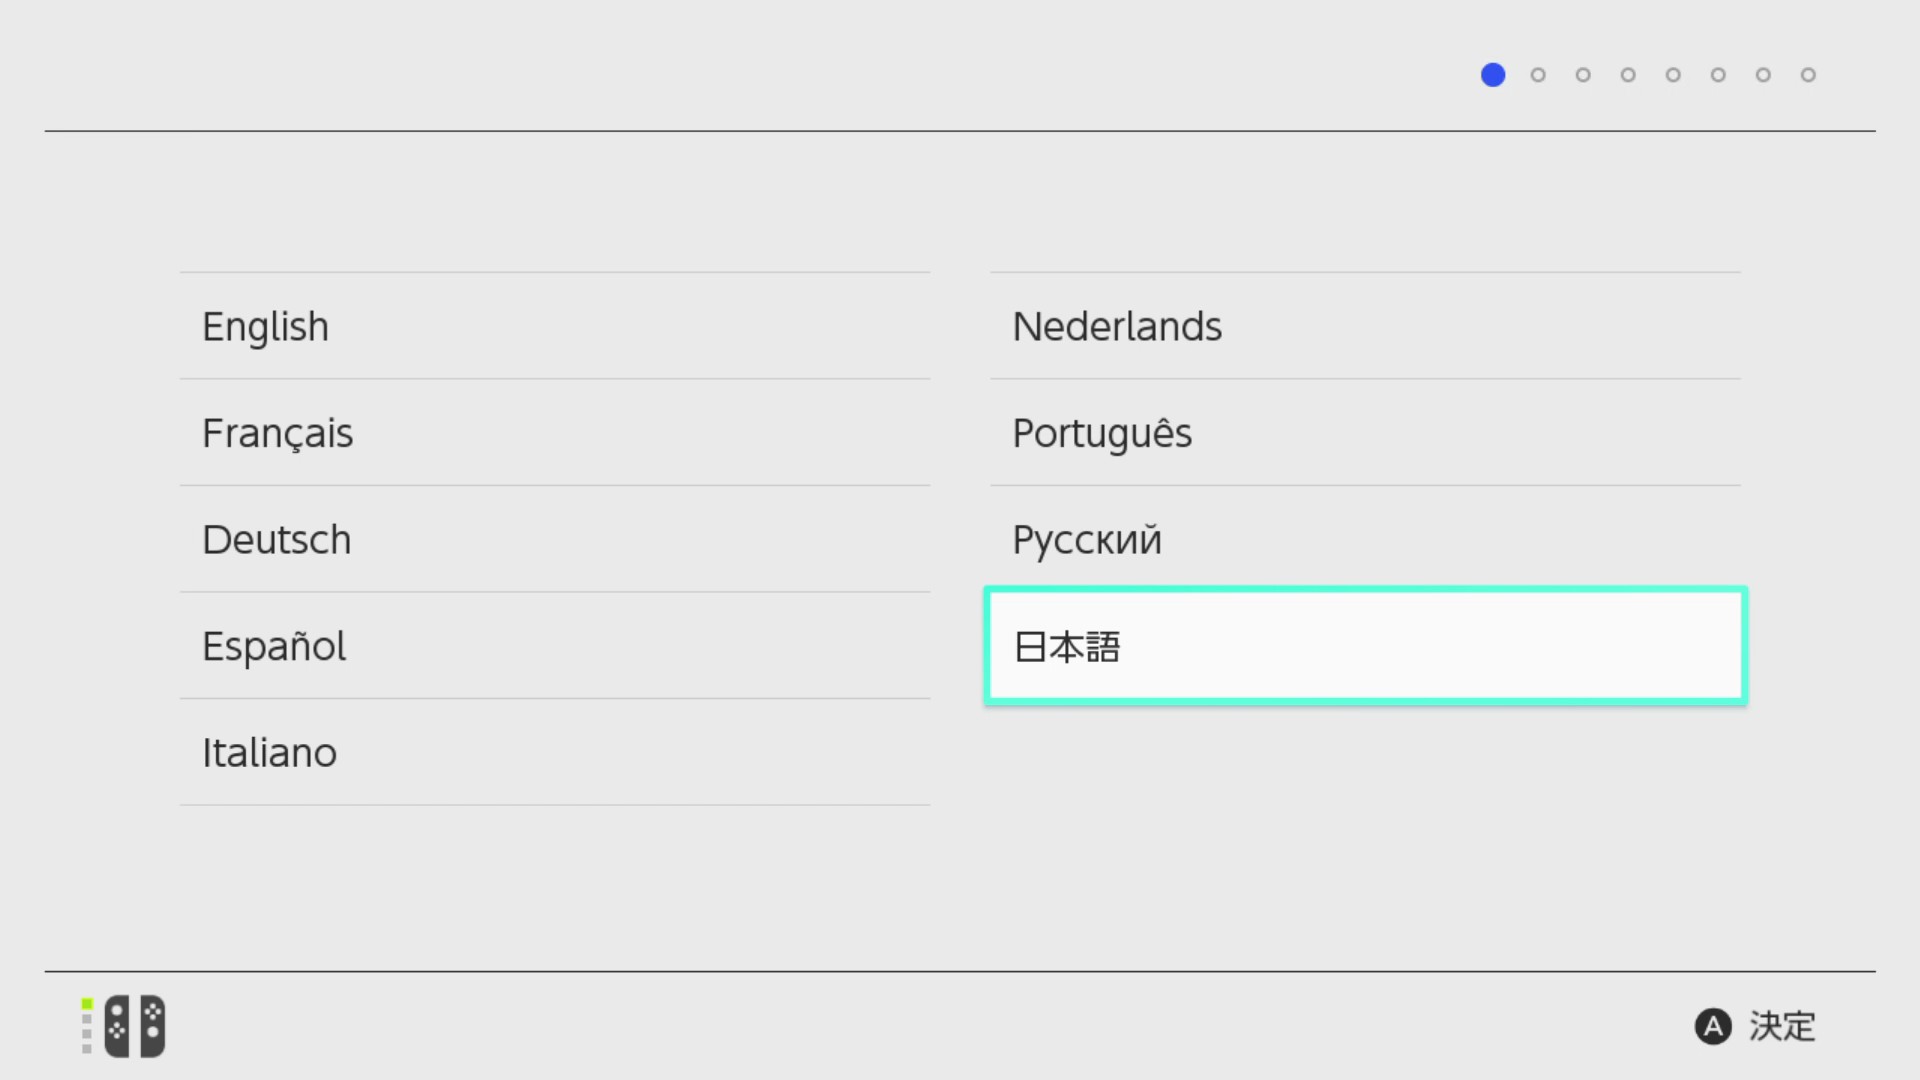Click the last setup progress dot

1808,75
